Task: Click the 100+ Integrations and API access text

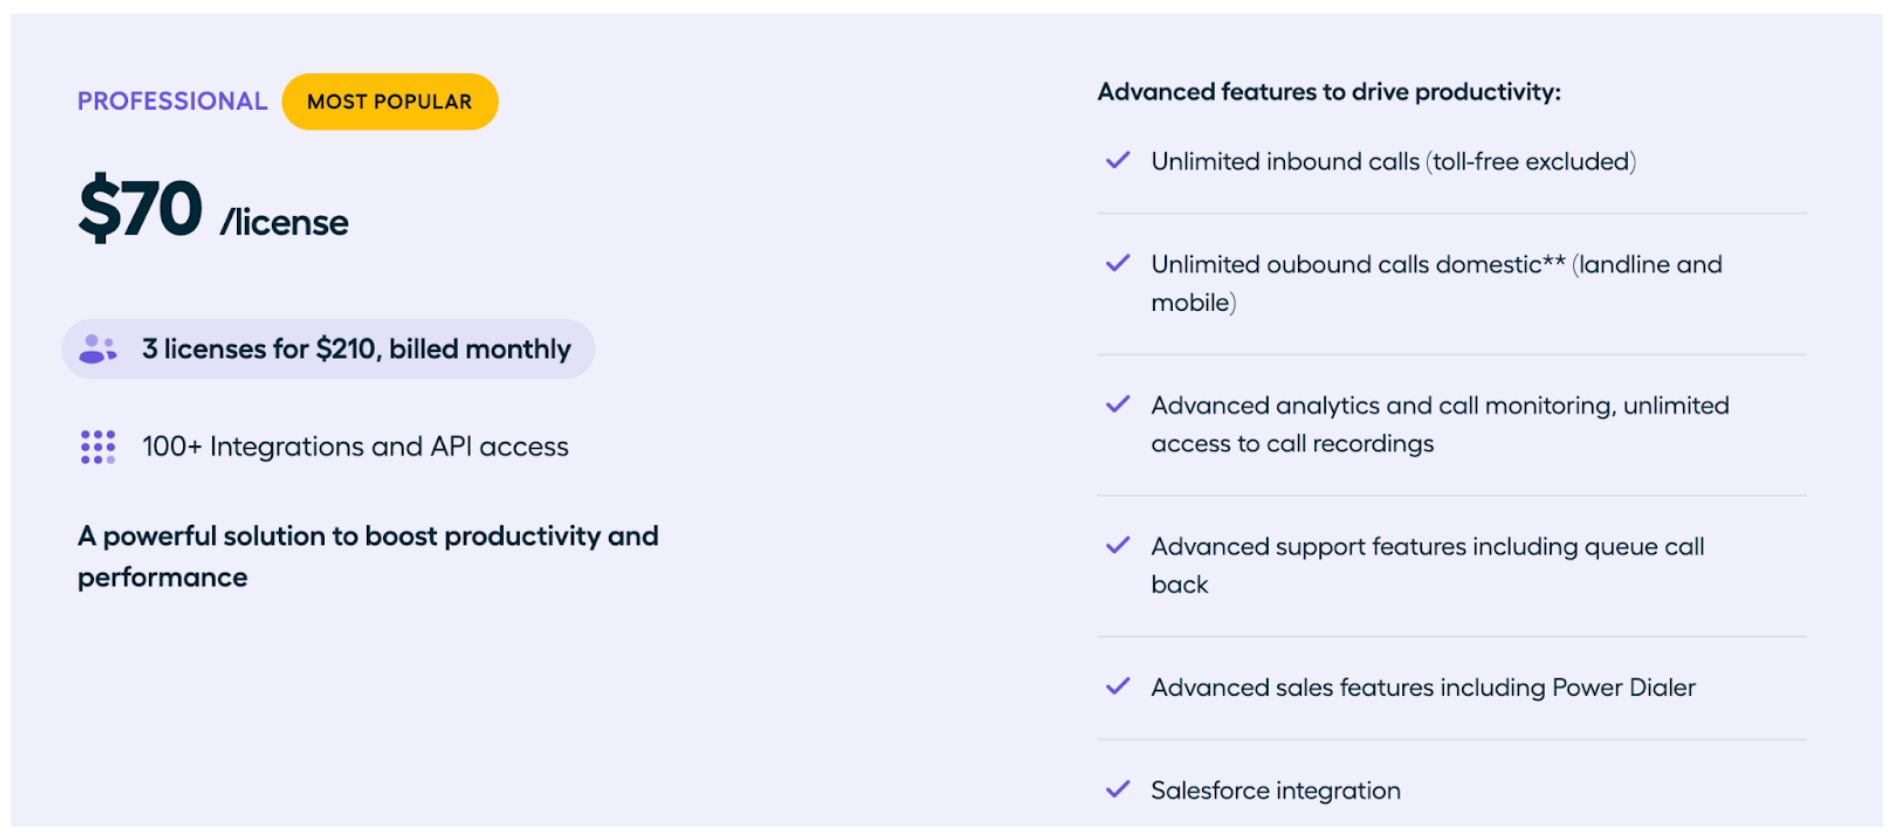Action: 355,447
